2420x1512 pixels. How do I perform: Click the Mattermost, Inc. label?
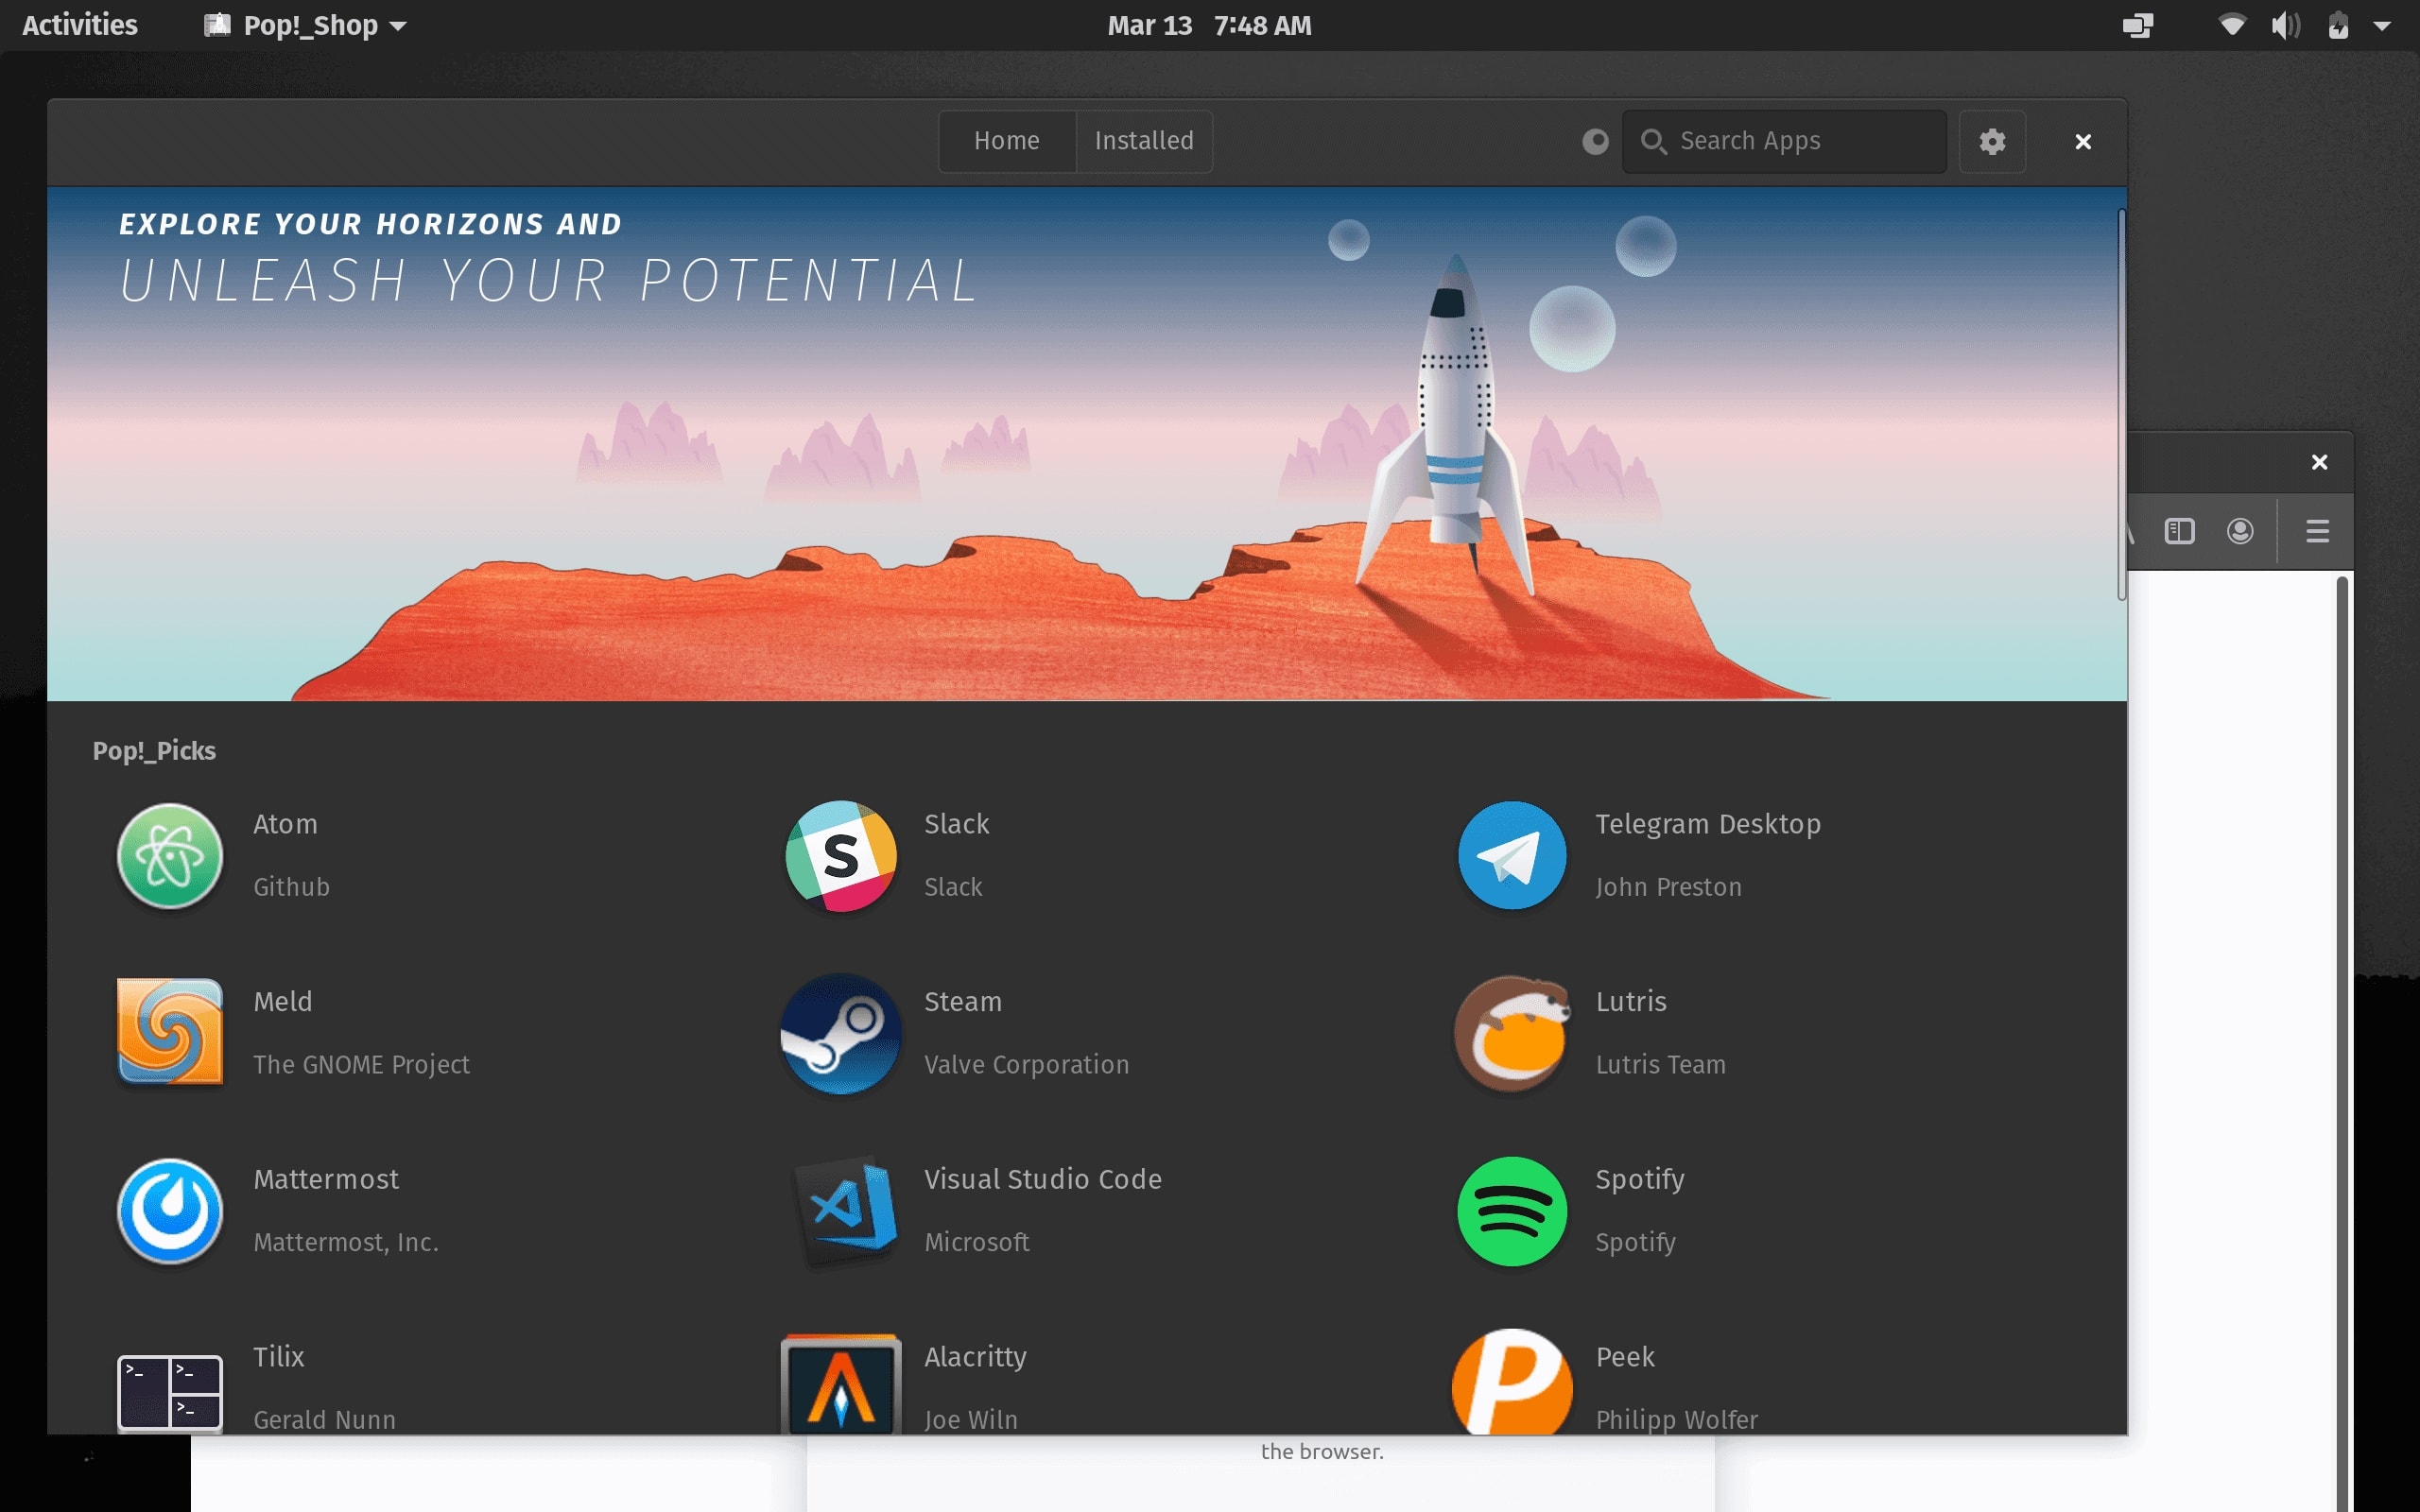(x=346, y=1242)
